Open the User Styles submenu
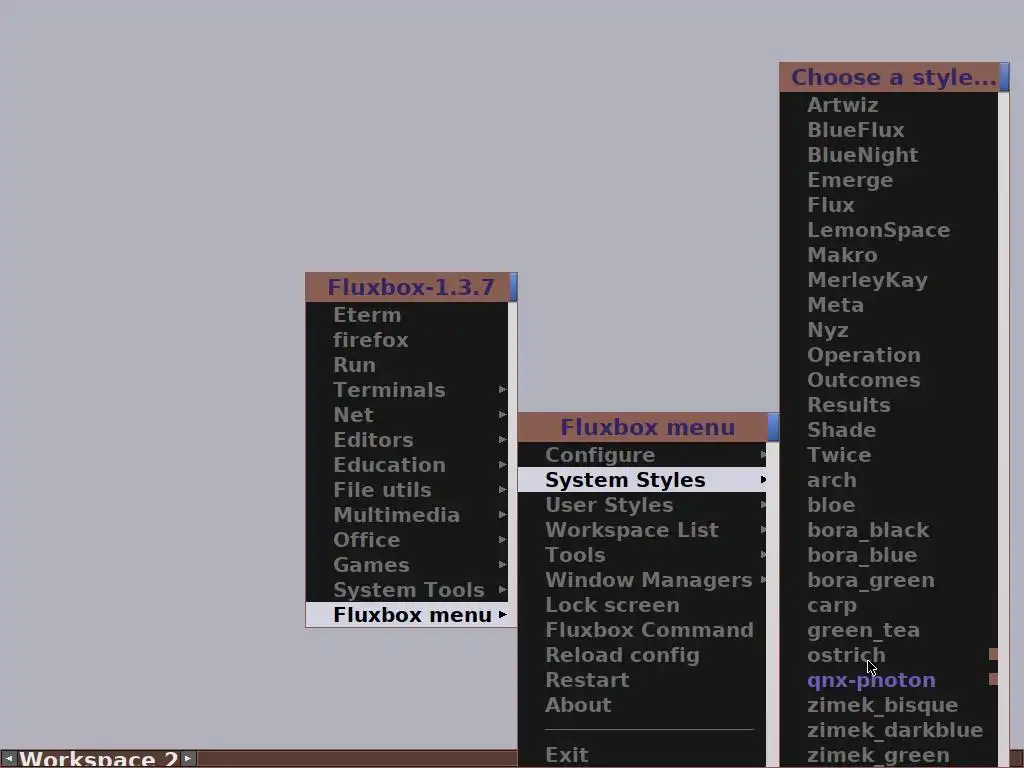The image size is (1024, 768). pyautogui.click(x=642, y=505)
